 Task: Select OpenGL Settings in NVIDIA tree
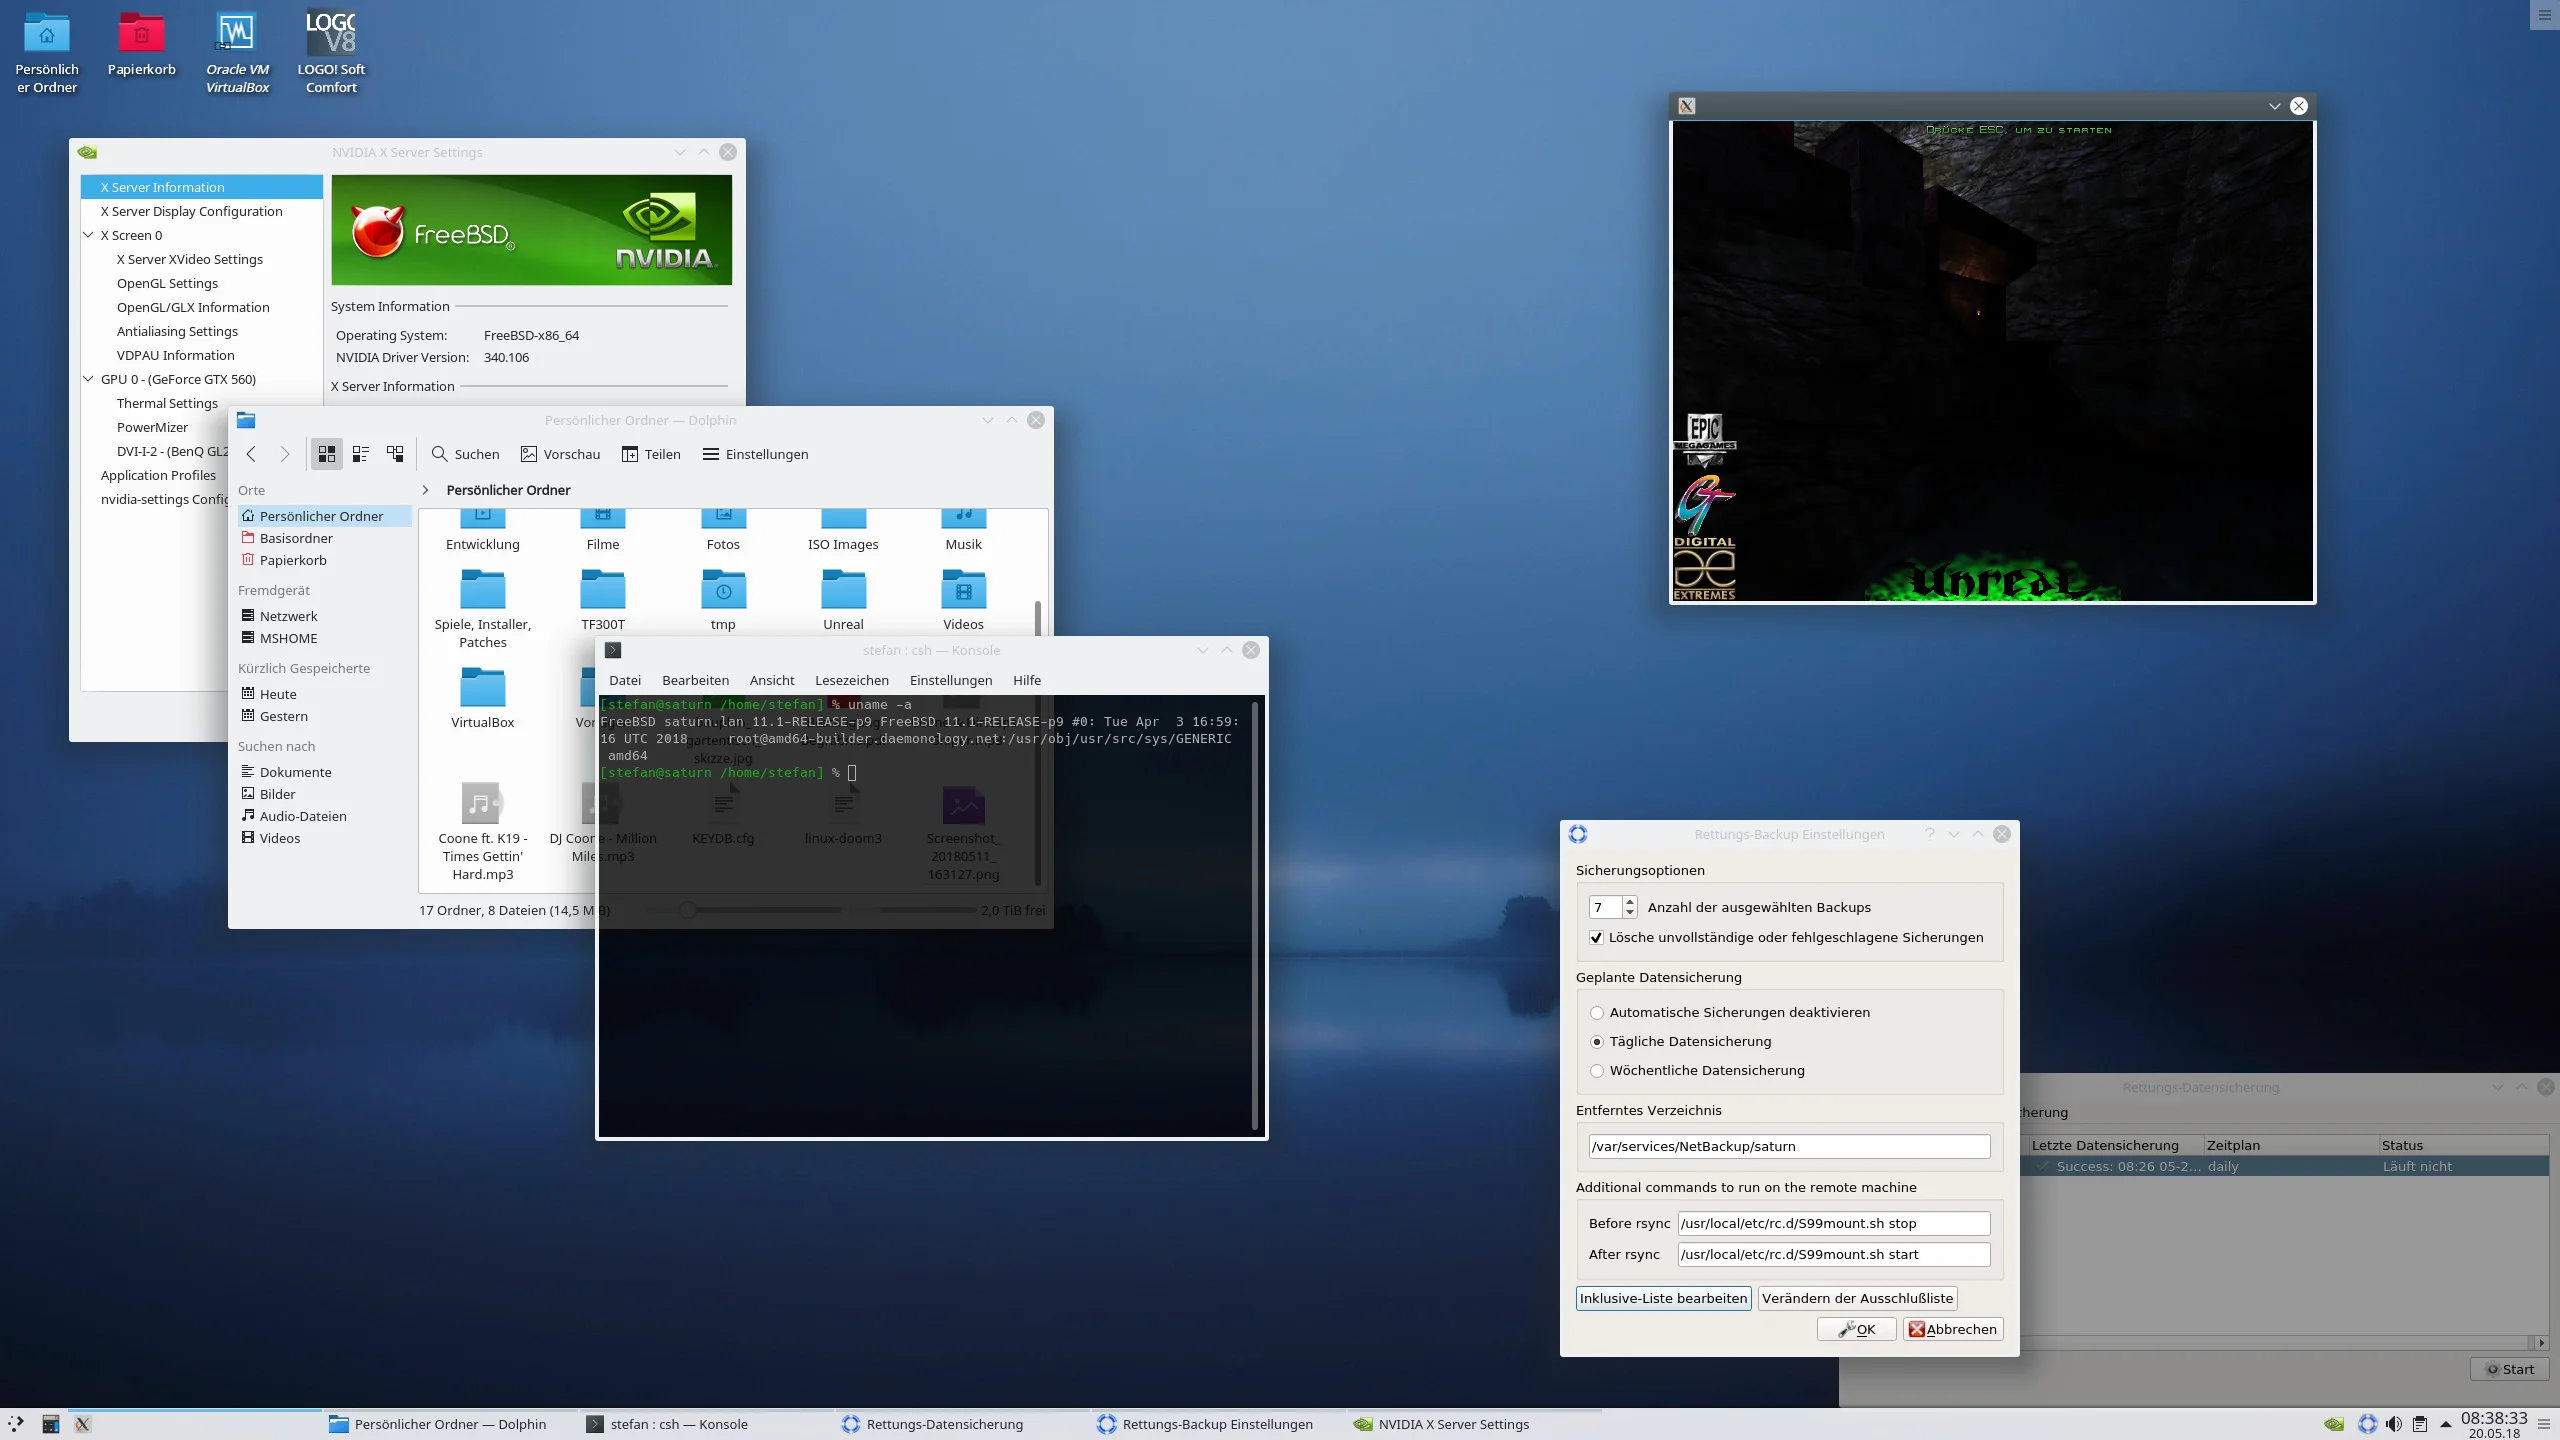(x=167, y=283)
